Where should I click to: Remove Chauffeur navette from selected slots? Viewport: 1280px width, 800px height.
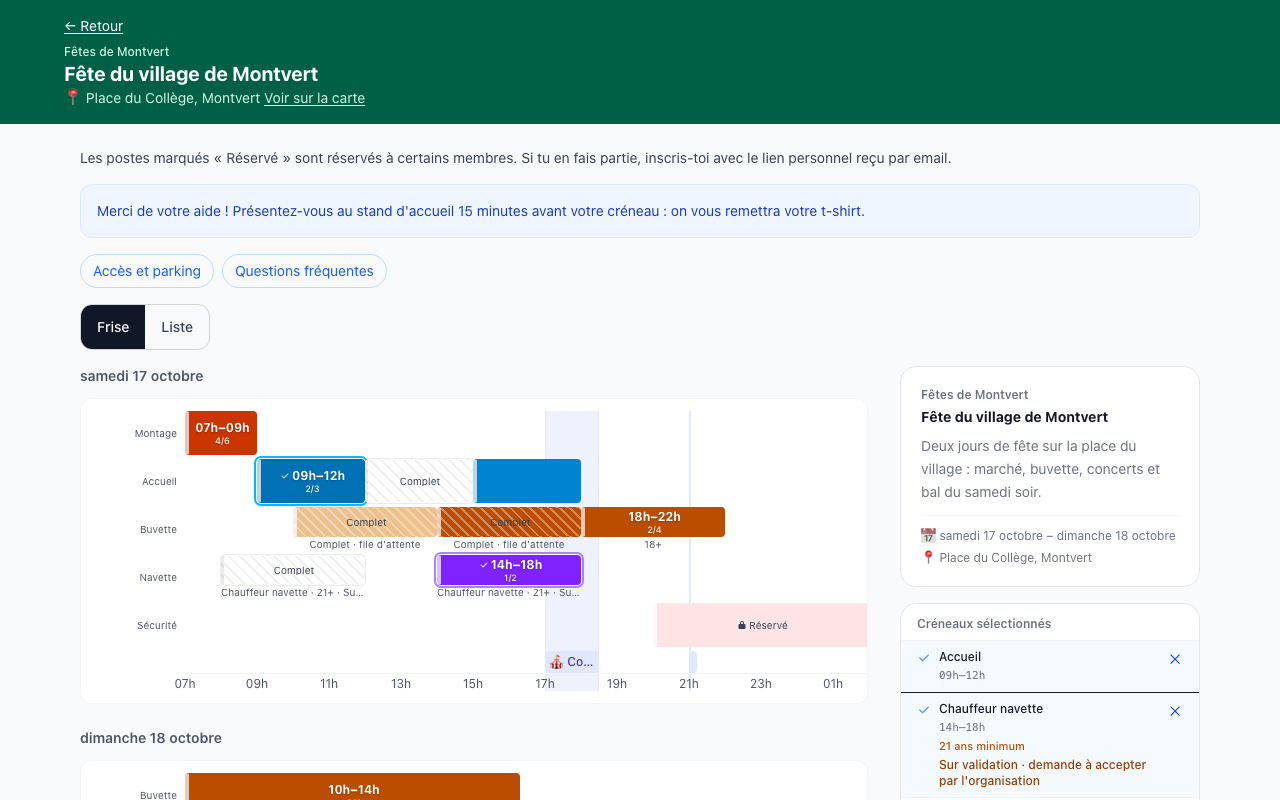(x=1175, y=711)
